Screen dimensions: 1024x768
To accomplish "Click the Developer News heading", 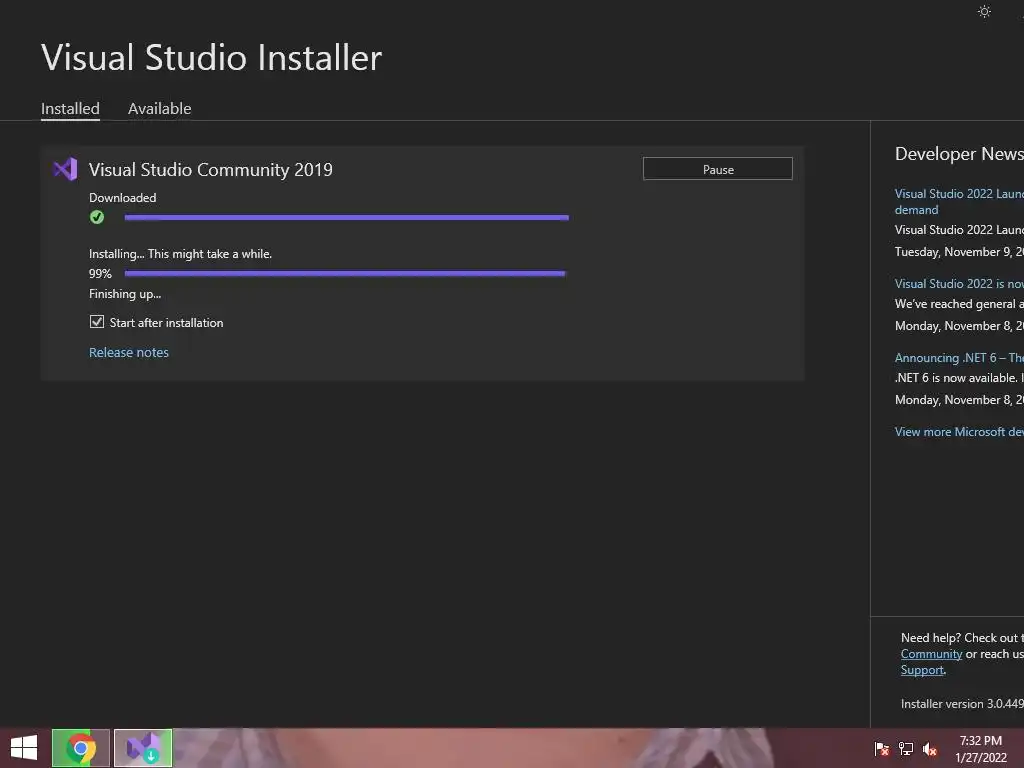I will coord(959,154).
